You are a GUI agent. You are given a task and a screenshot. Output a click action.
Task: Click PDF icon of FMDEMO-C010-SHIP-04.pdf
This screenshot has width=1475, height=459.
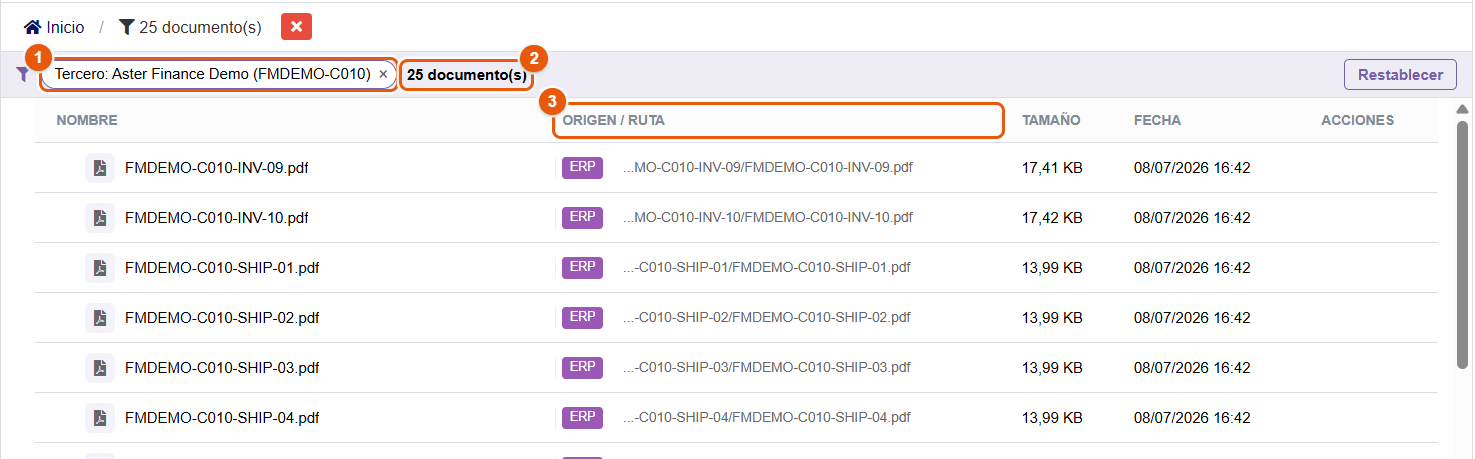click(x=100, y=417)
